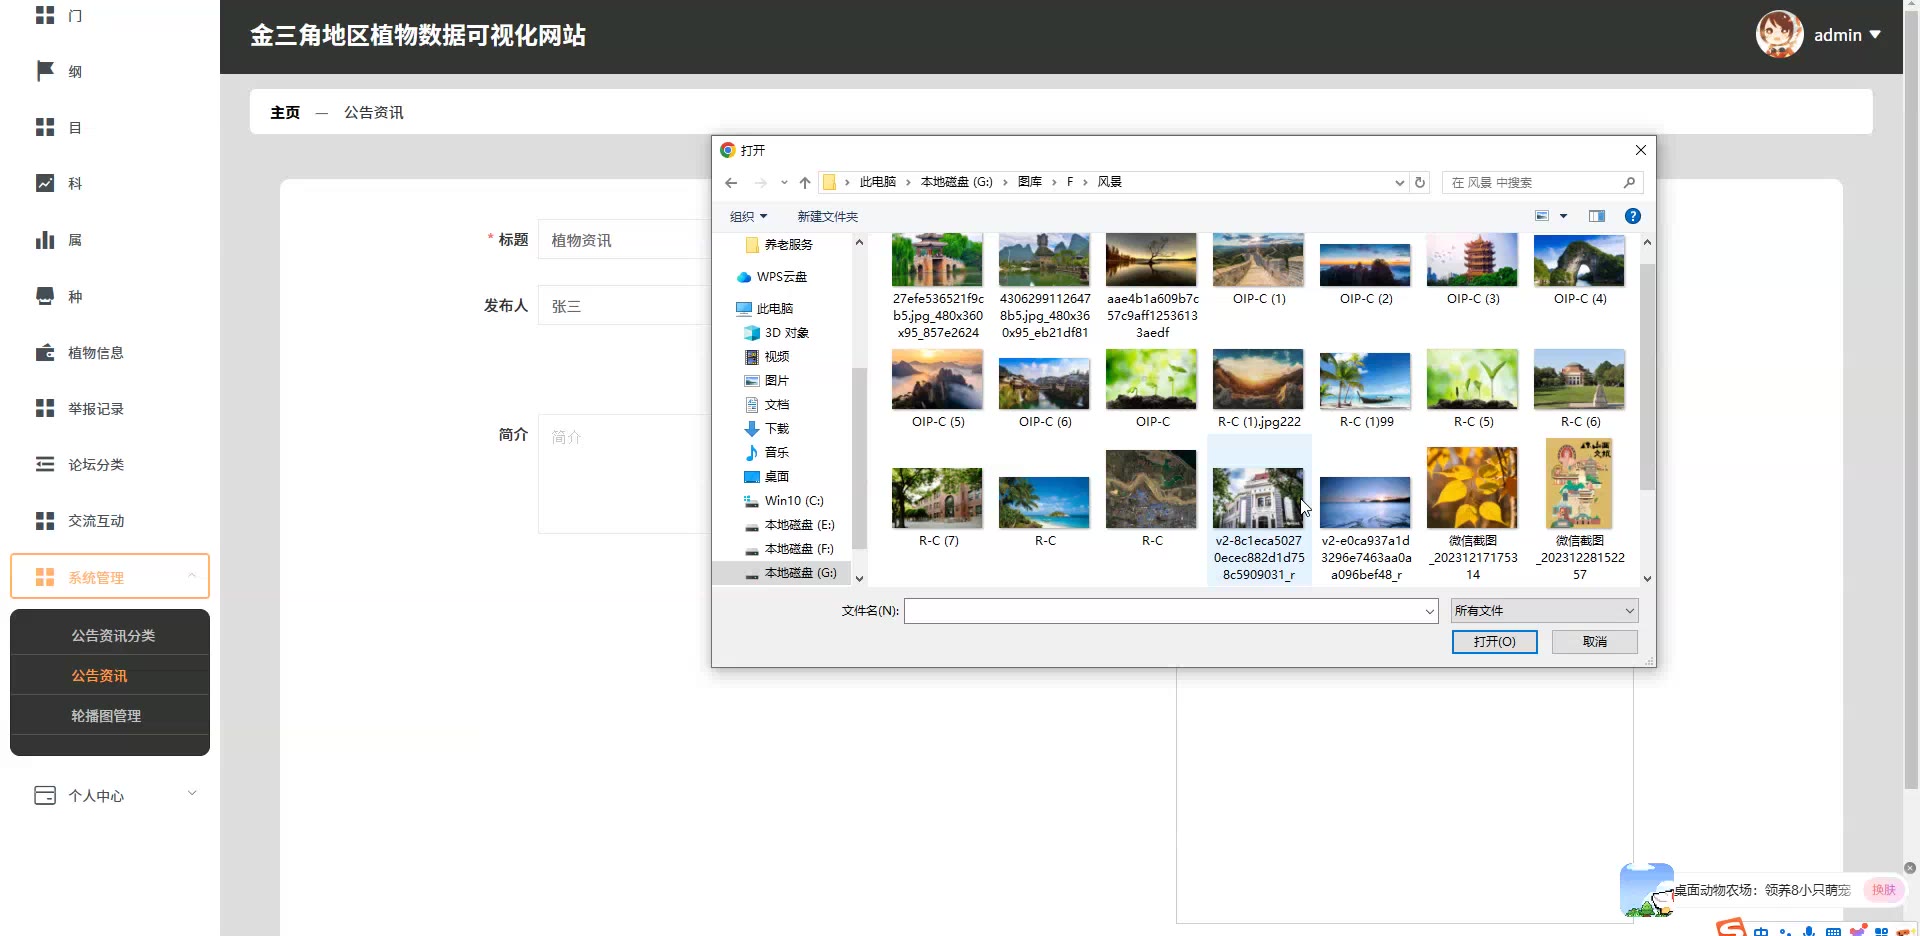
Task: Click the 取消 button
Action: 1594,642
